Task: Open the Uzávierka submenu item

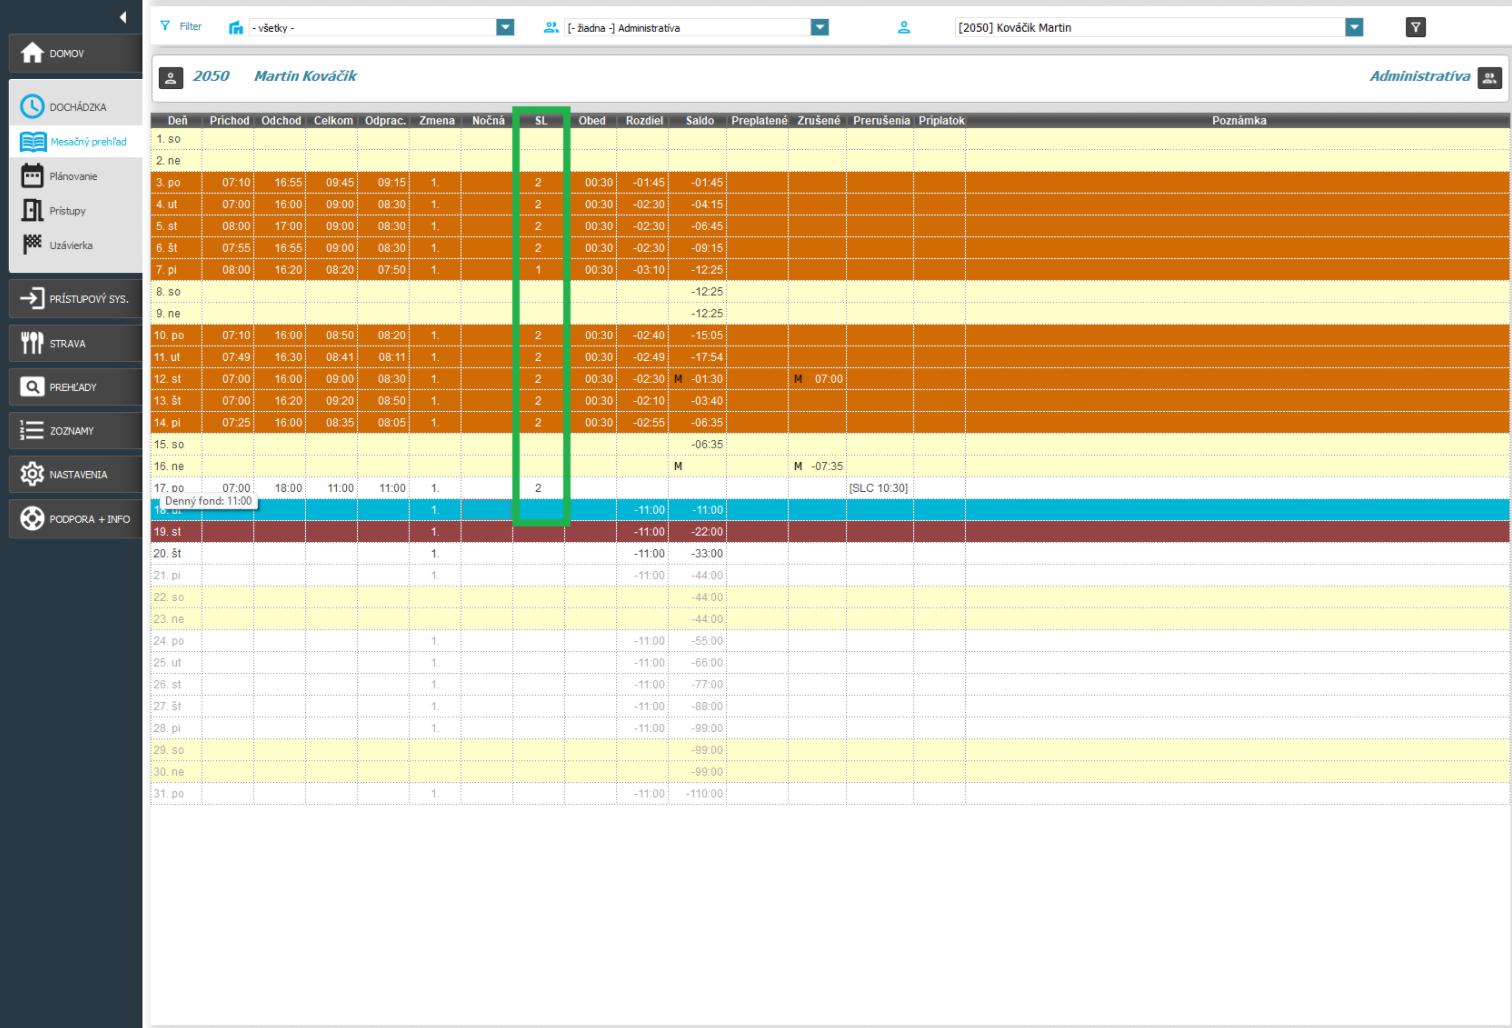Action: pos(70,245)
